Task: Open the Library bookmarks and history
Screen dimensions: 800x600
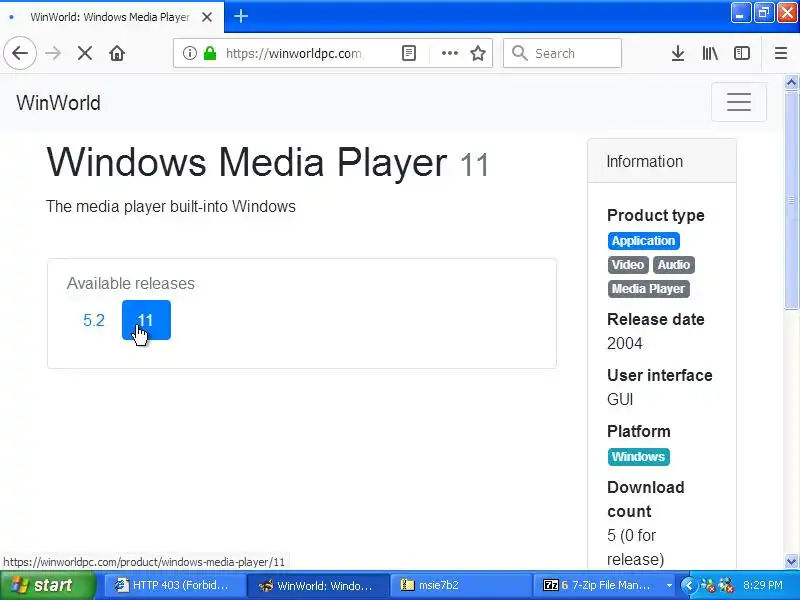Action: pos(710,53)
